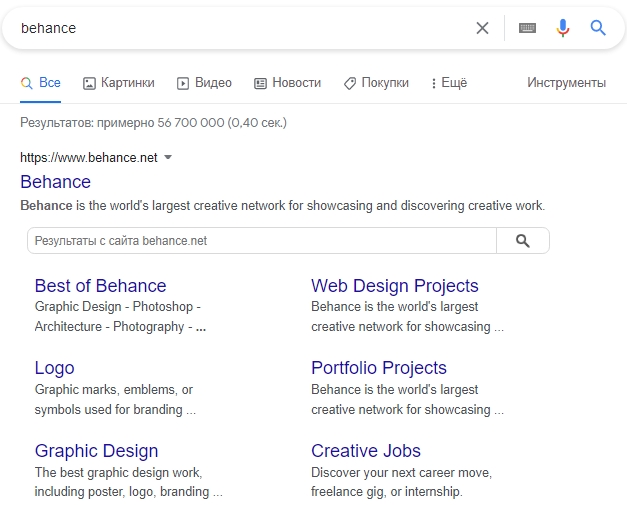
Task: Click the behance.net site search field
Action: (x=260, y=241)
